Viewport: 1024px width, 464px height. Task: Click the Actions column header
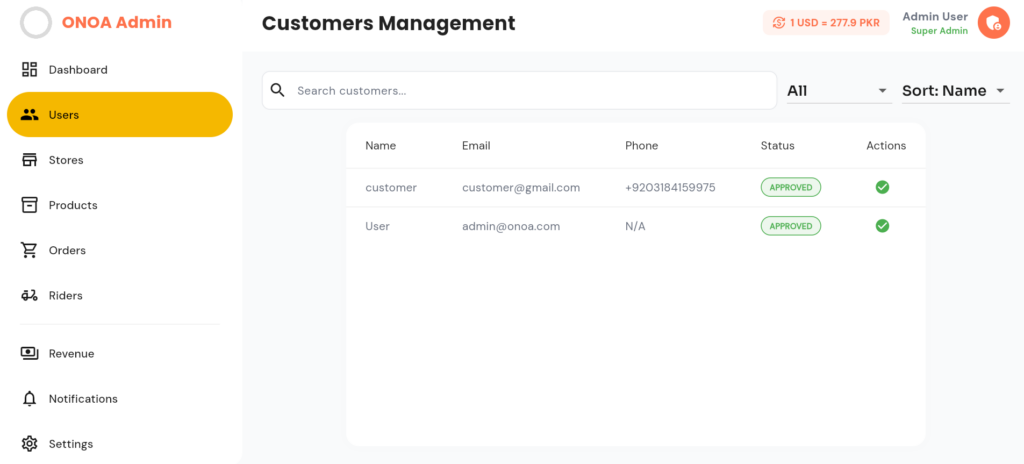click(x=886, y=146)
